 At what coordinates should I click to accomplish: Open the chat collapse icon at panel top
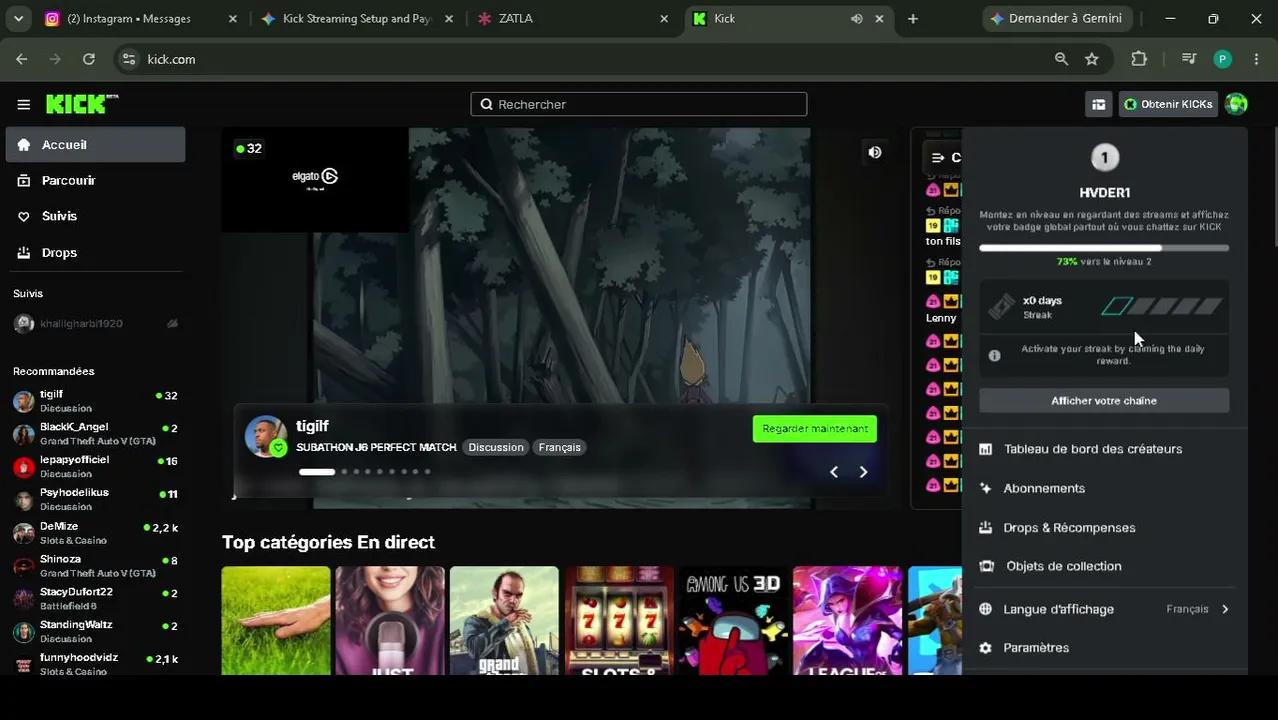(x=938, y=157)
